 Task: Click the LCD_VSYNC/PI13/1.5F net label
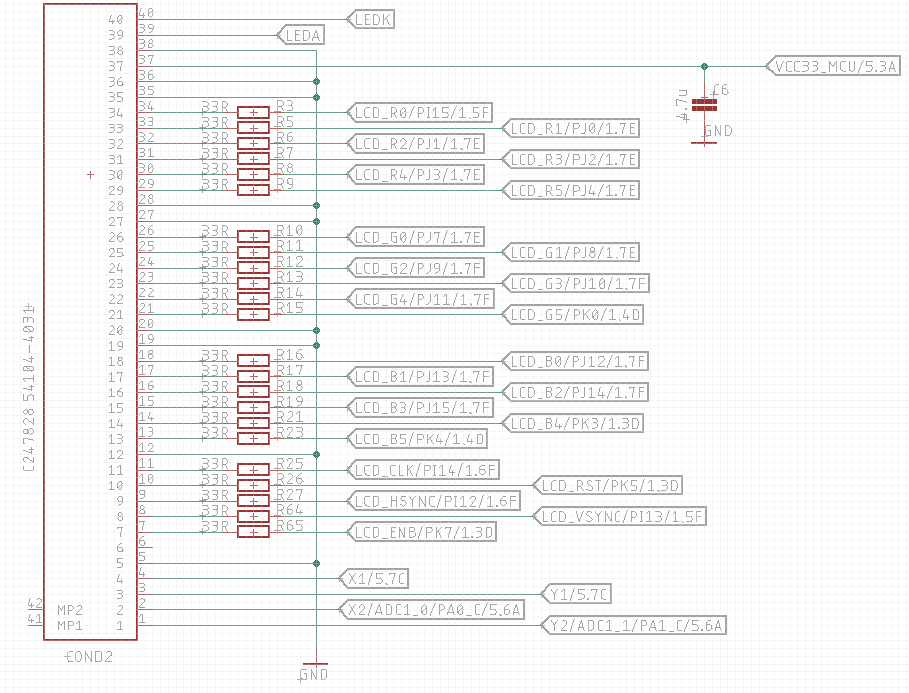[620, 517]
